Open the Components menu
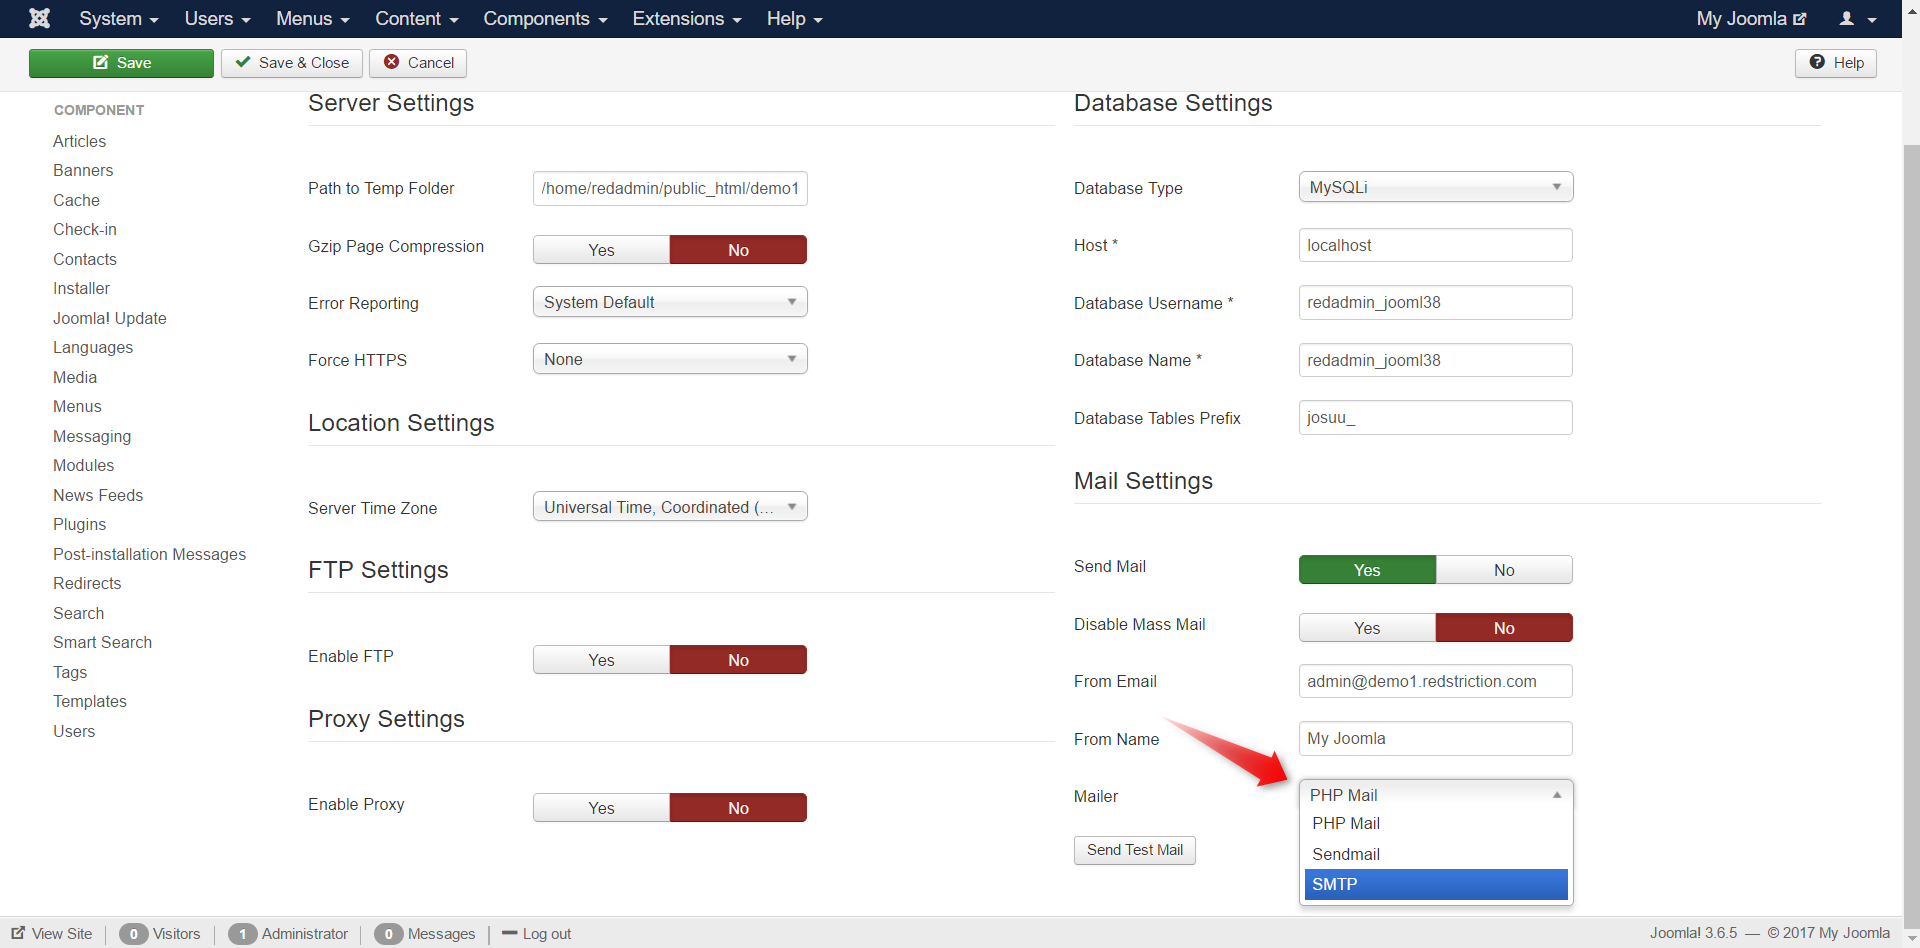This screenshot has width=1920, height=948. pos(545,19)
